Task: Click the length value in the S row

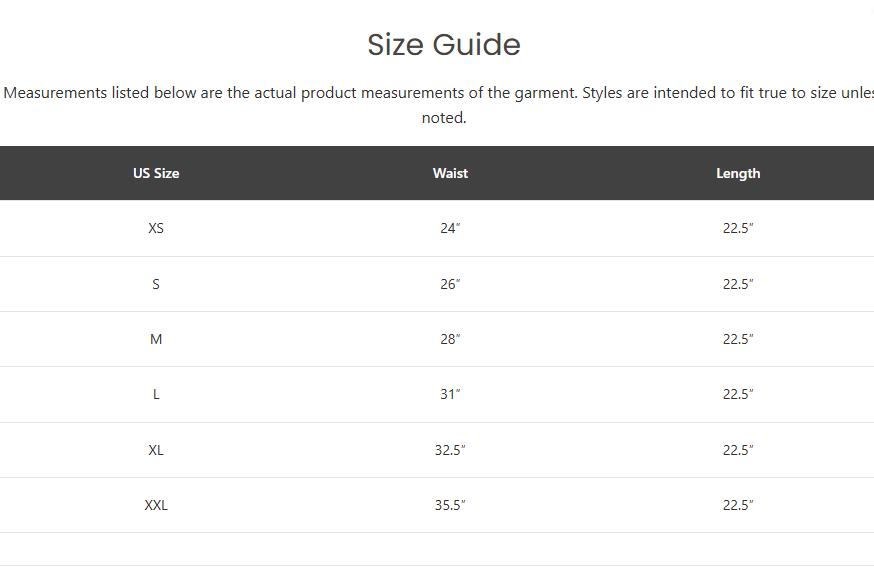Action: 738,284
